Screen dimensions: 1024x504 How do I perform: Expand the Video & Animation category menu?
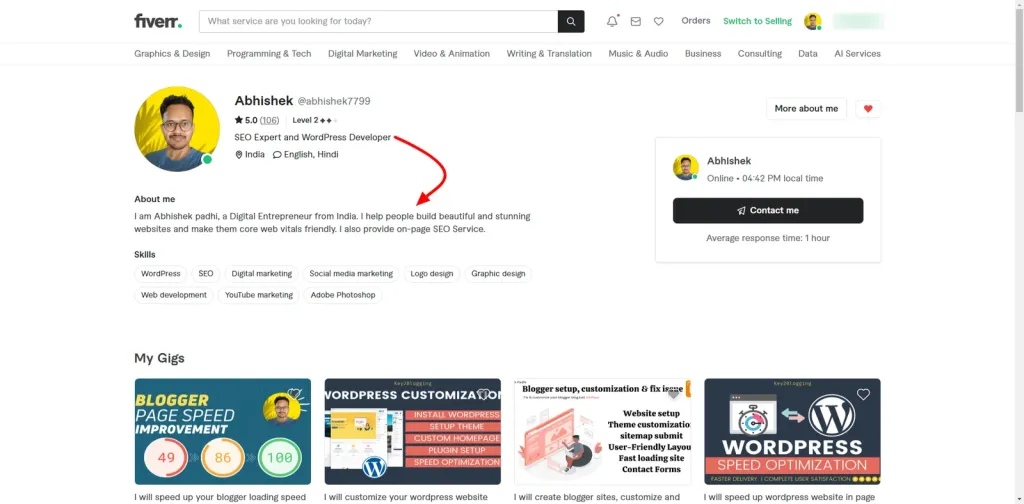pyautogui.click(x=451, y=54)
